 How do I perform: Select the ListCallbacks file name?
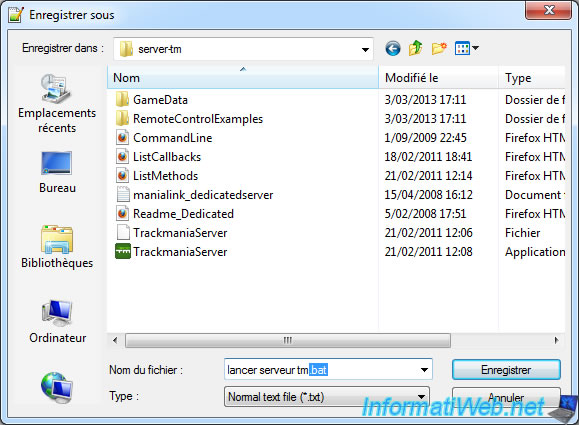(167, 157)
